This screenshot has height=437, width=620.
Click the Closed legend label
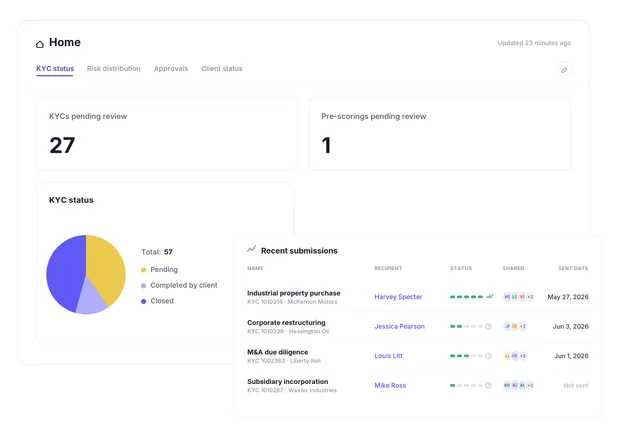pos(162,301)
